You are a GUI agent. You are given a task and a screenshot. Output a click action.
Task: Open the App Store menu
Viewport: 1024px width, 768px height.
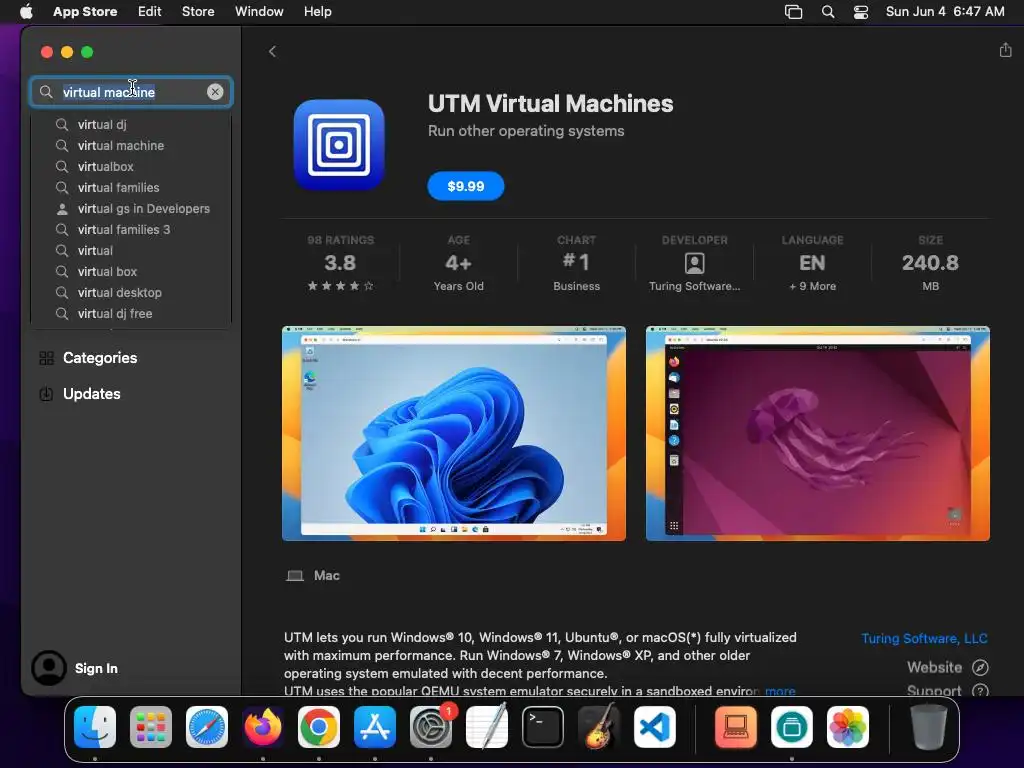click(85, 11)
